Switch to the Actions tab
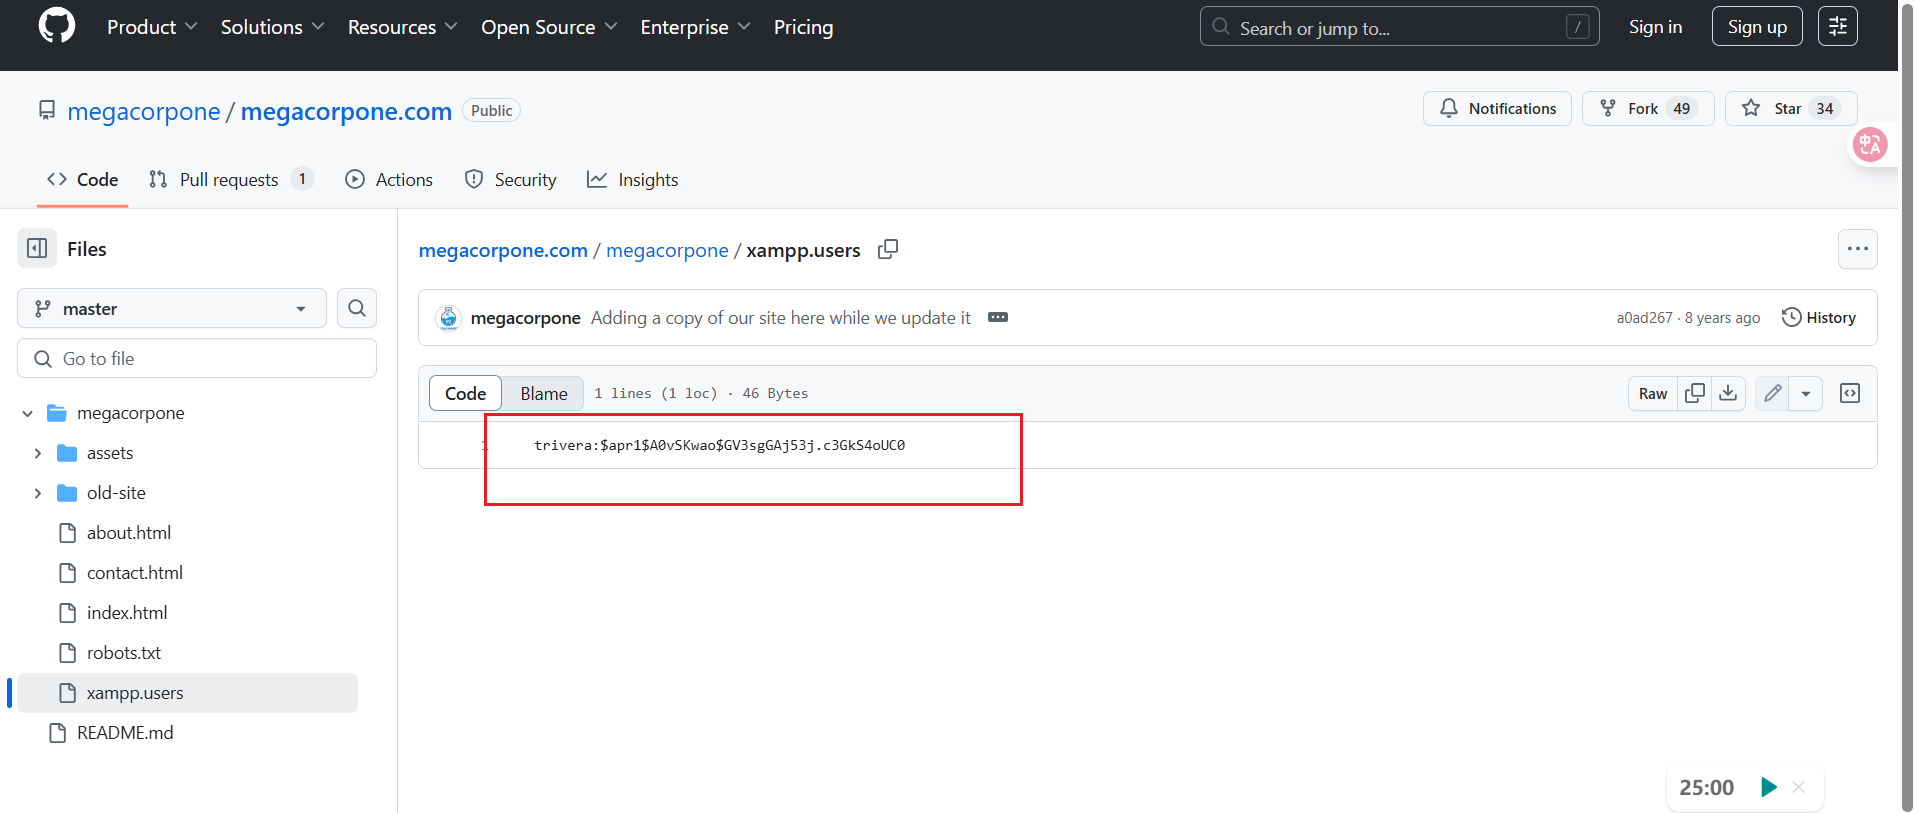 [x=389, y=179]
